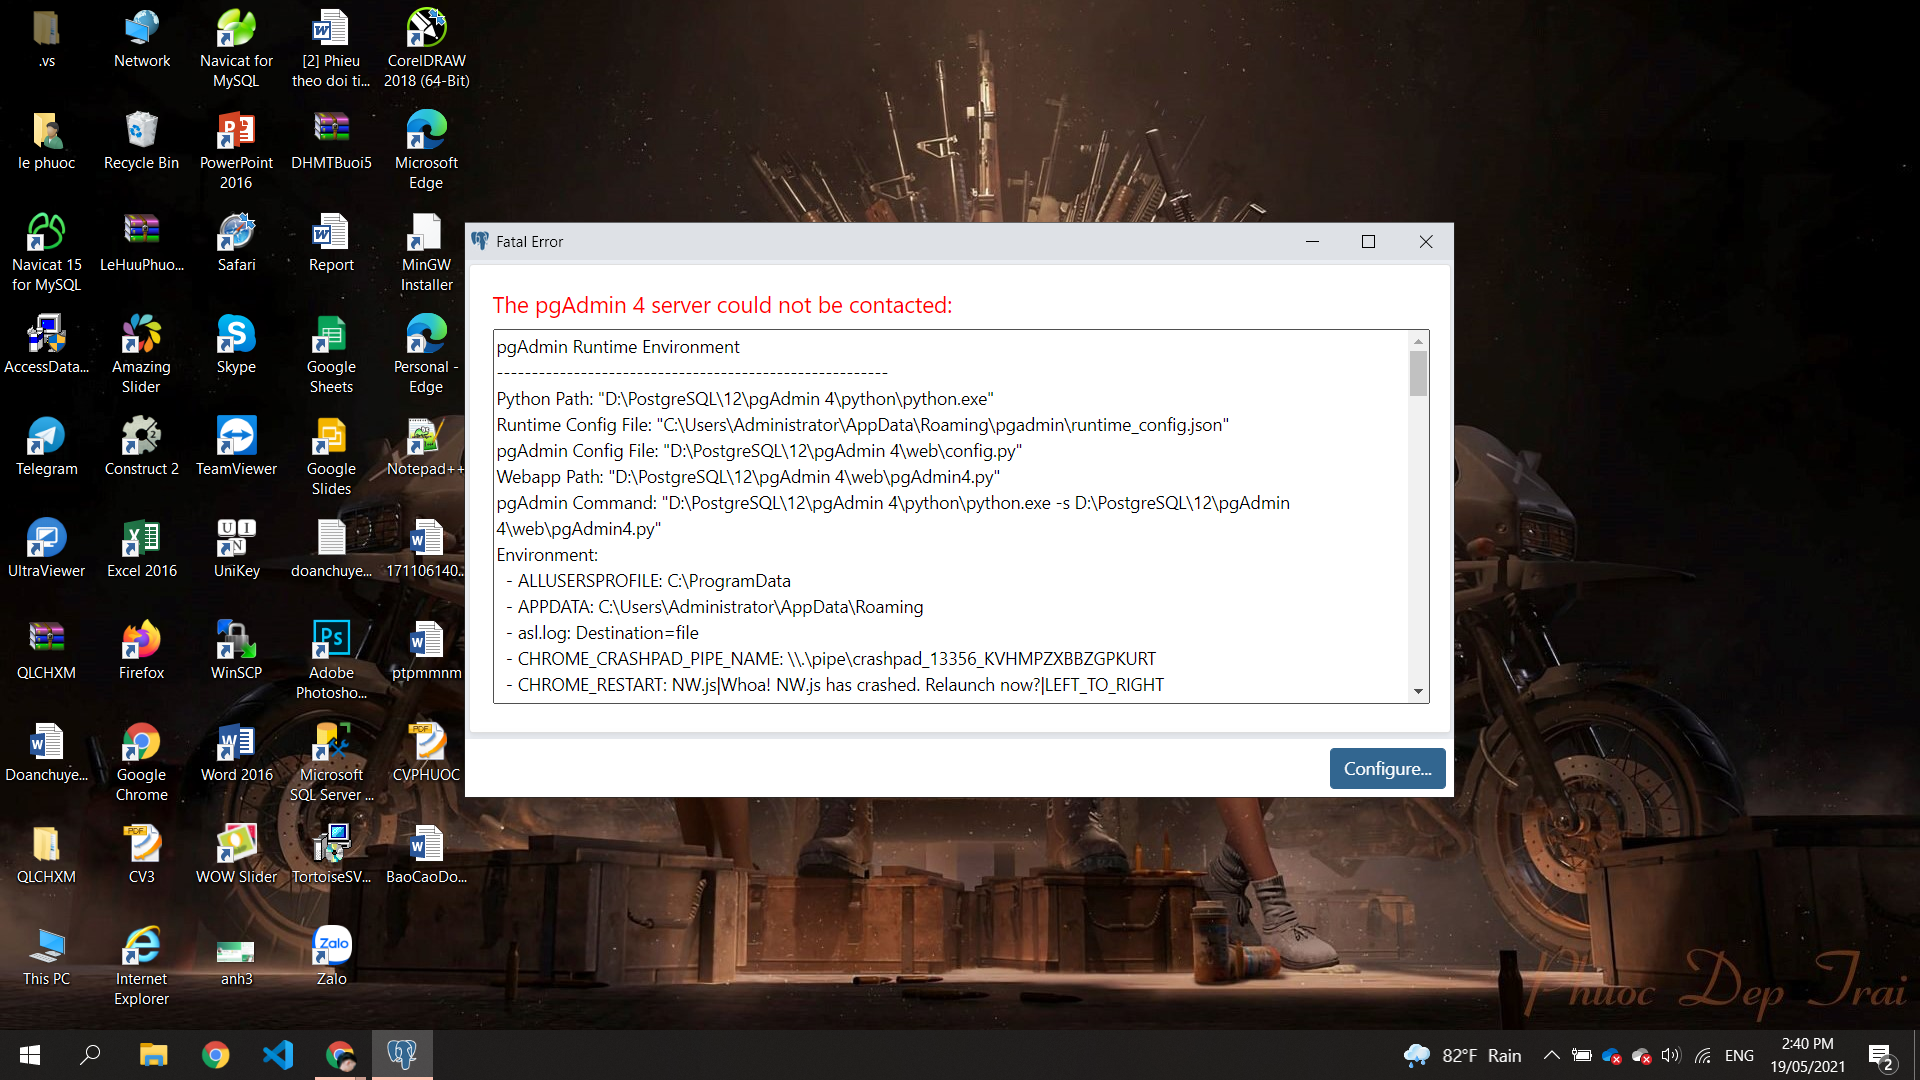Select the TeamViewer desktop shortcut
The image size is (1920, 1080).
tap(236, 447)
